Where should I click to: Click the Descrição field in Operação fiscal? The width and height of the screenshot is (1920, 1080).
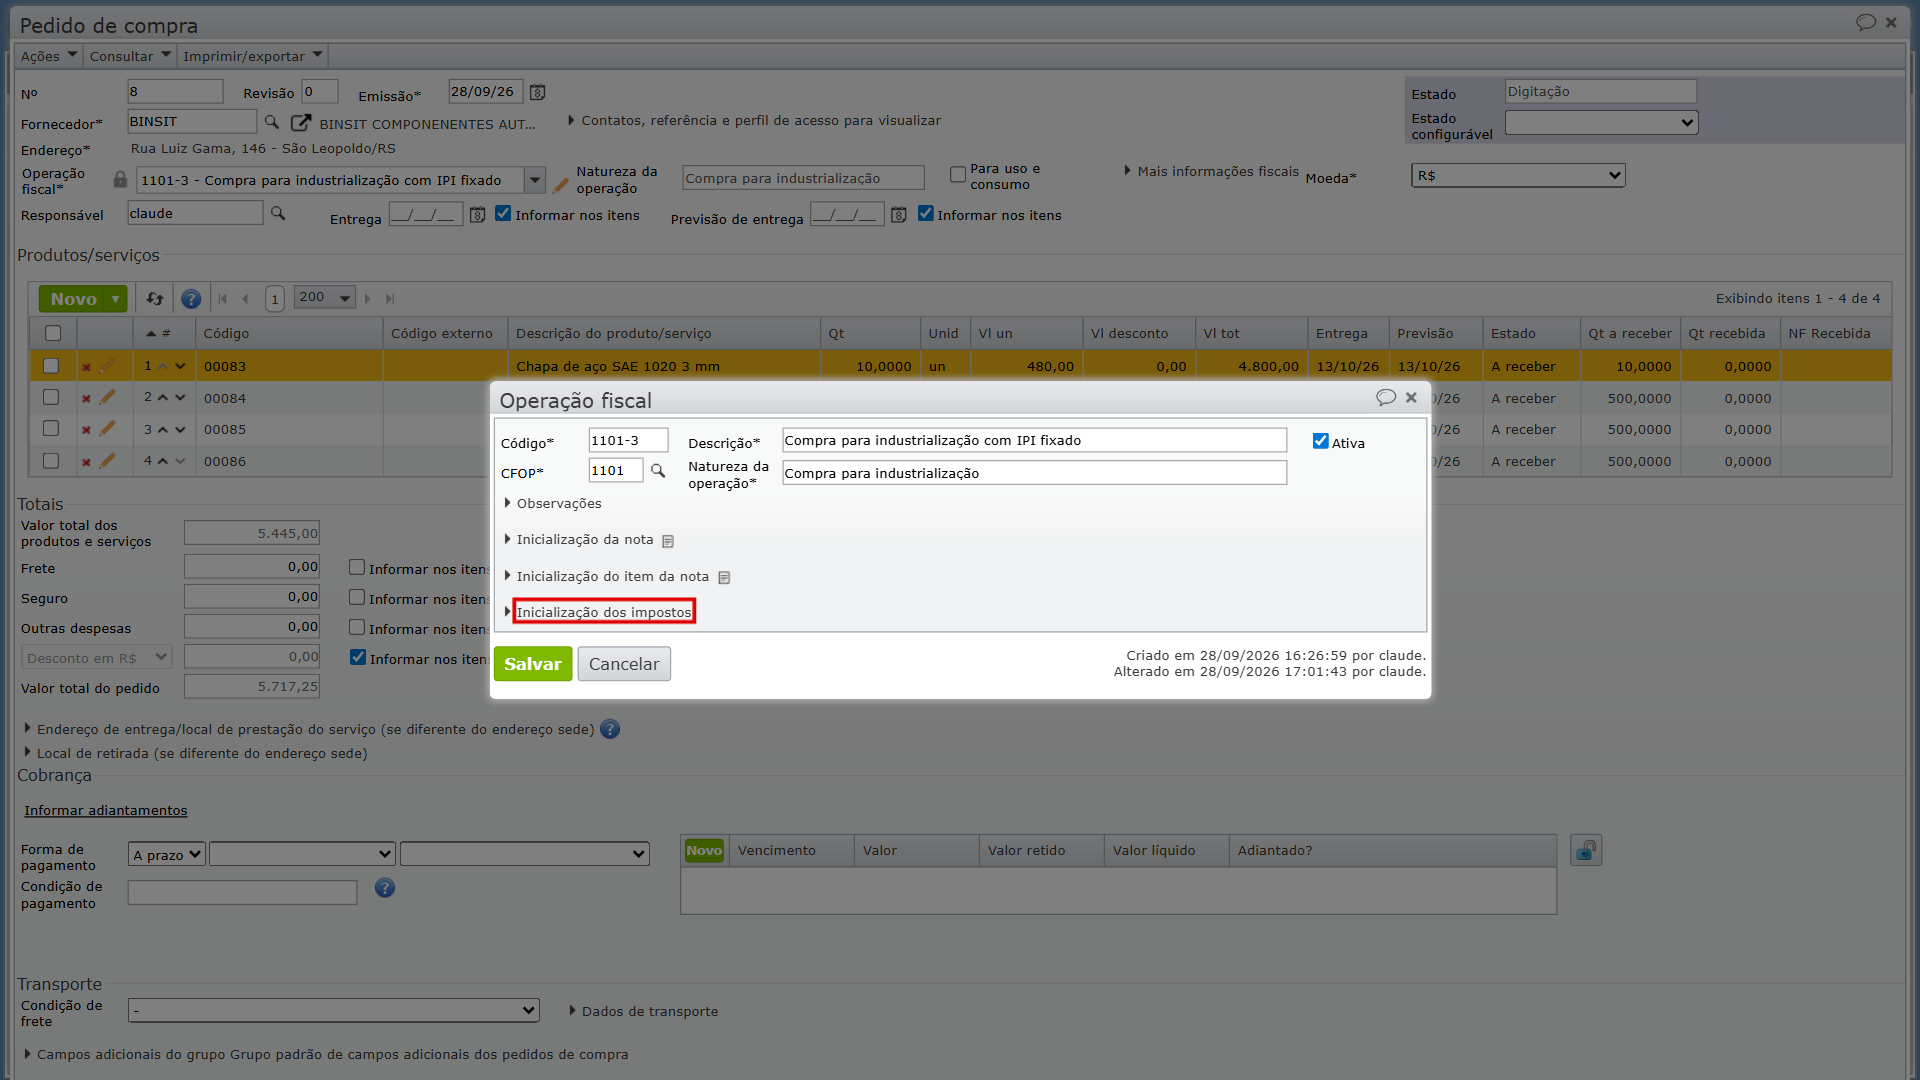(1034, 441)
